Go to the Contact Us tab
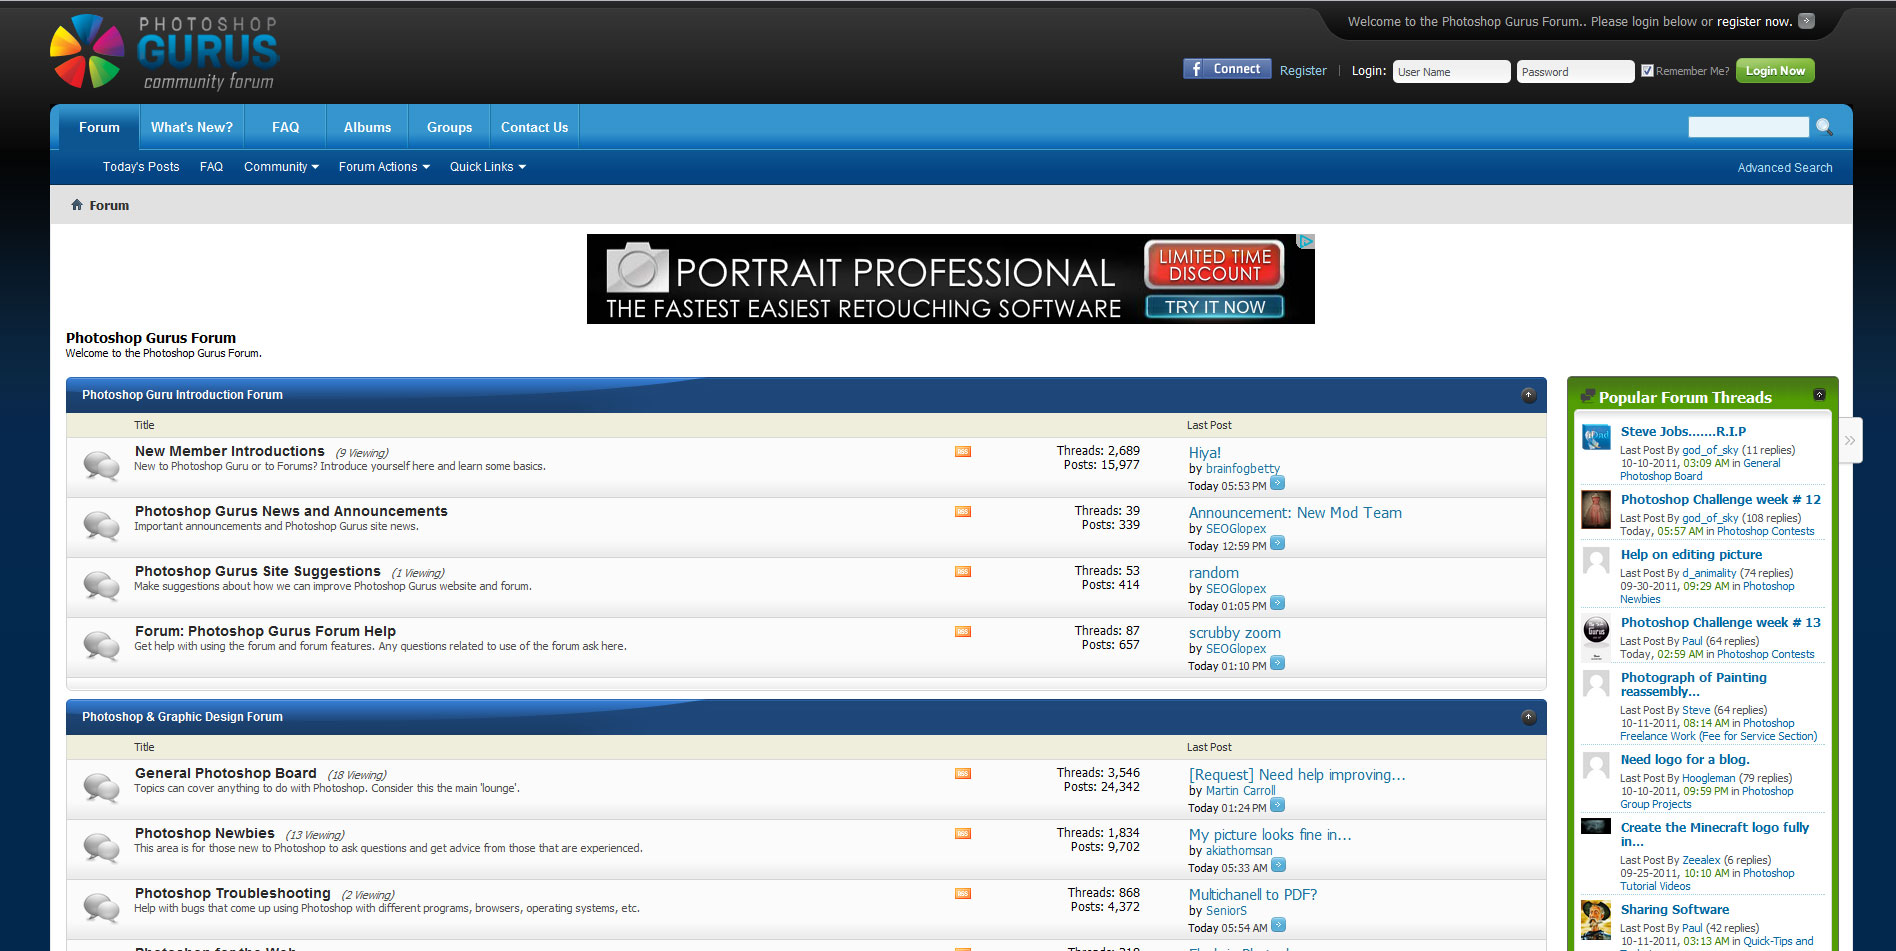Viewport: 1896px width, 951px height. coord(534,127)
